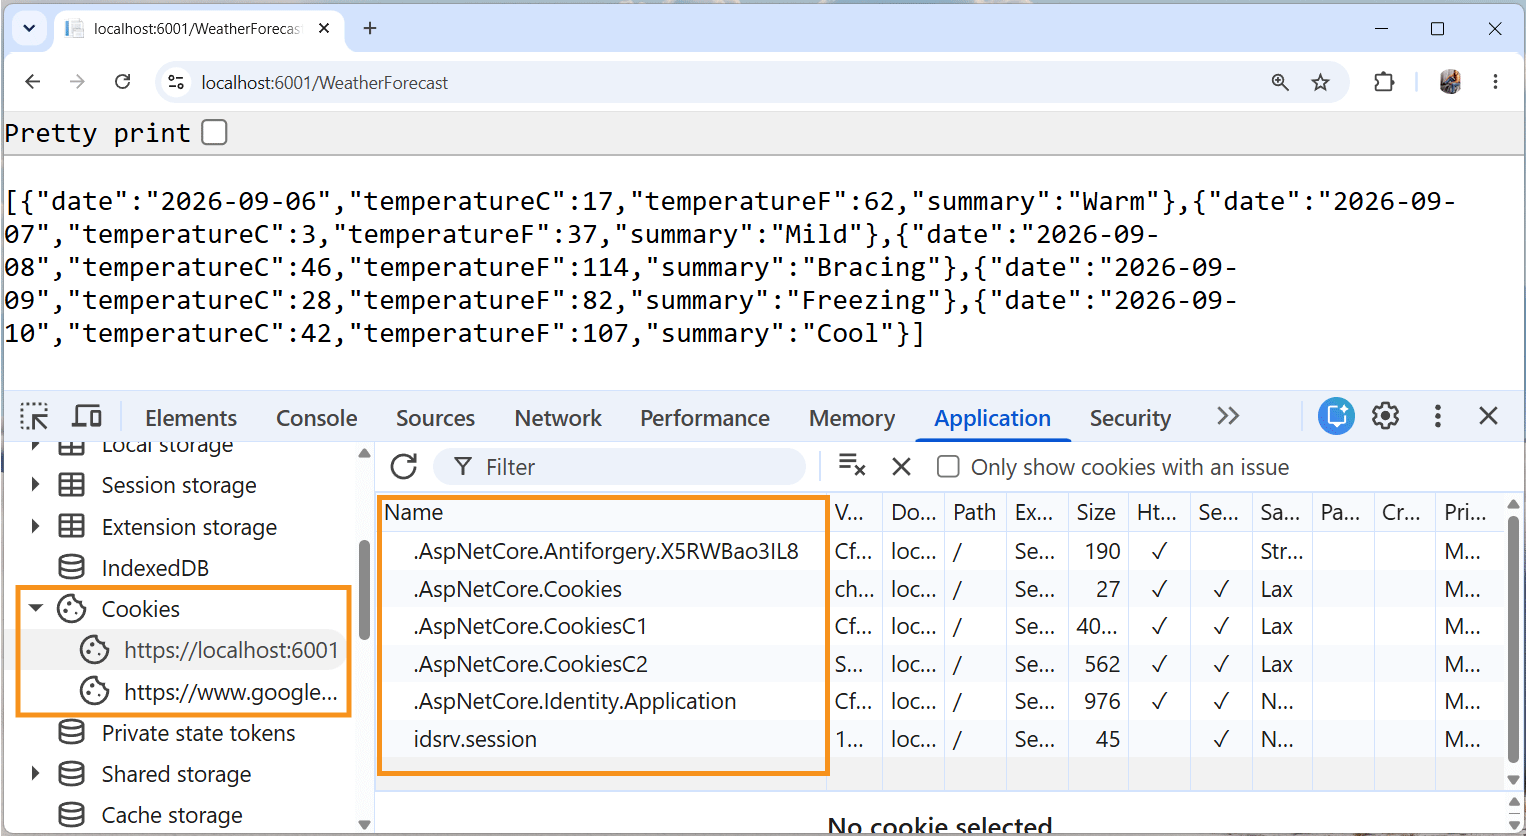
Task: Select the .AspNetCore.Cookies cookie row
Action: pos(940,589)
